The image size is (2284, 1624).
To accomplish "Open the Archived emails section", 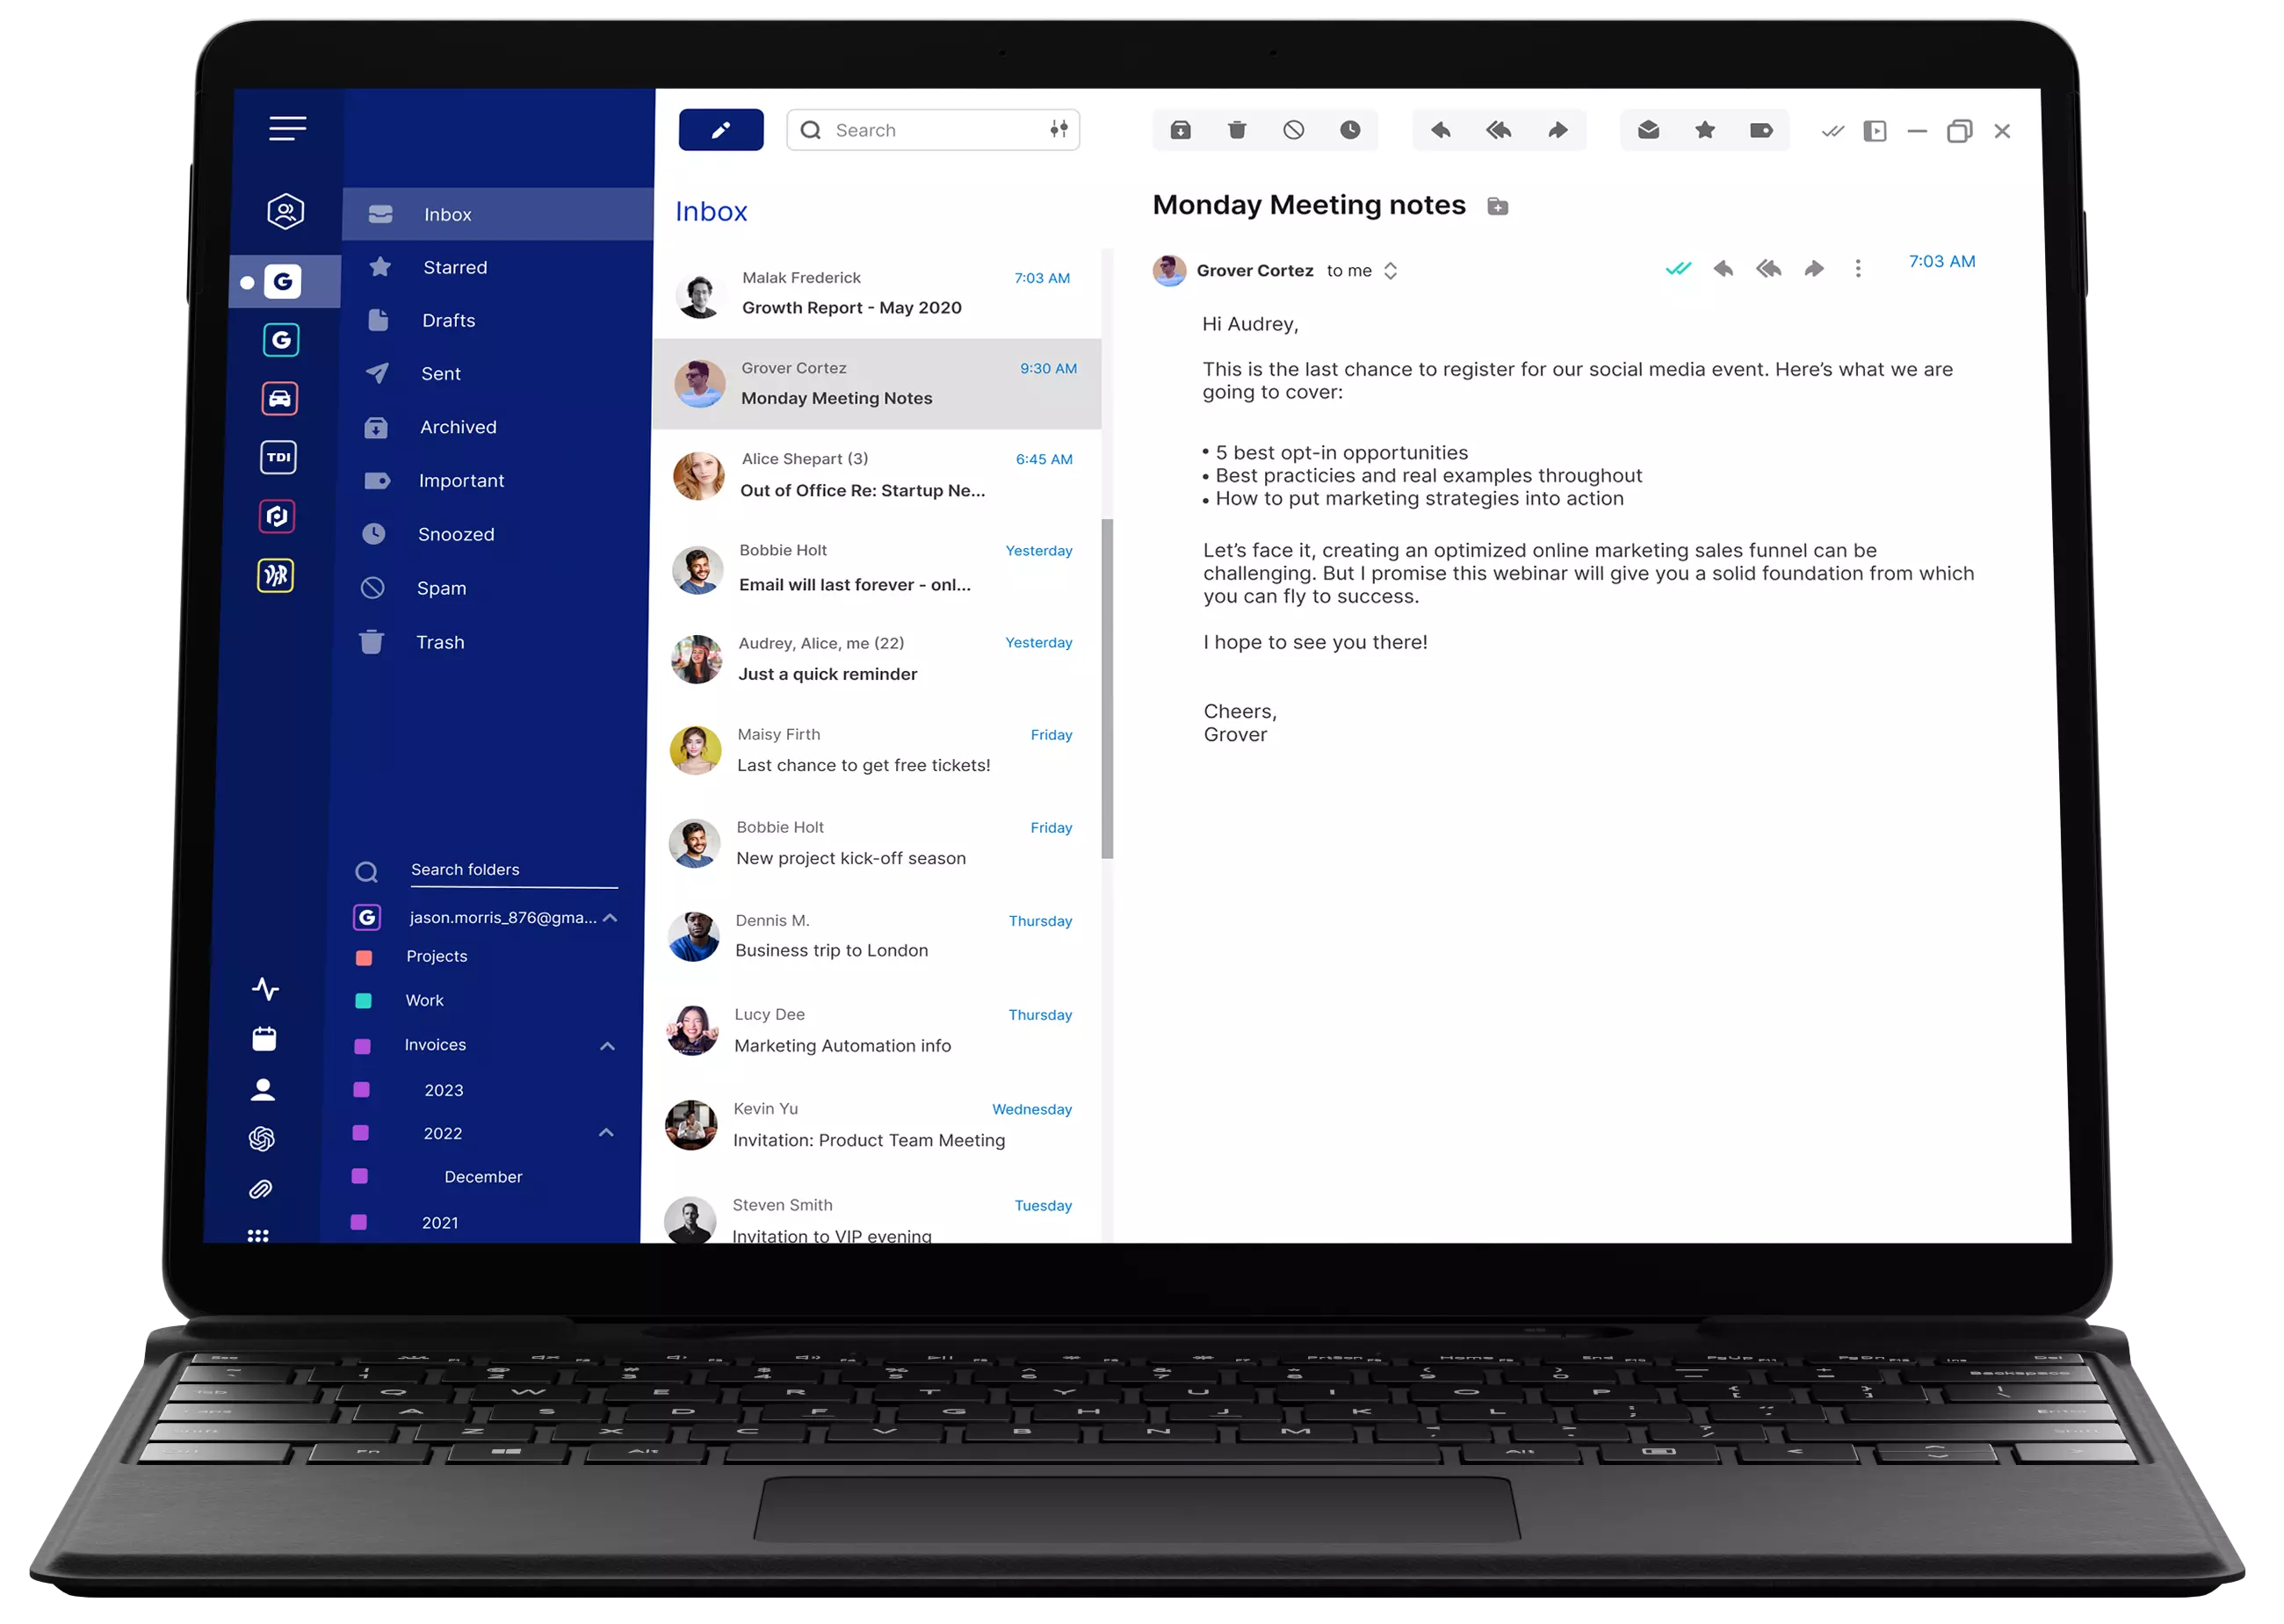I will coord(457,427).
